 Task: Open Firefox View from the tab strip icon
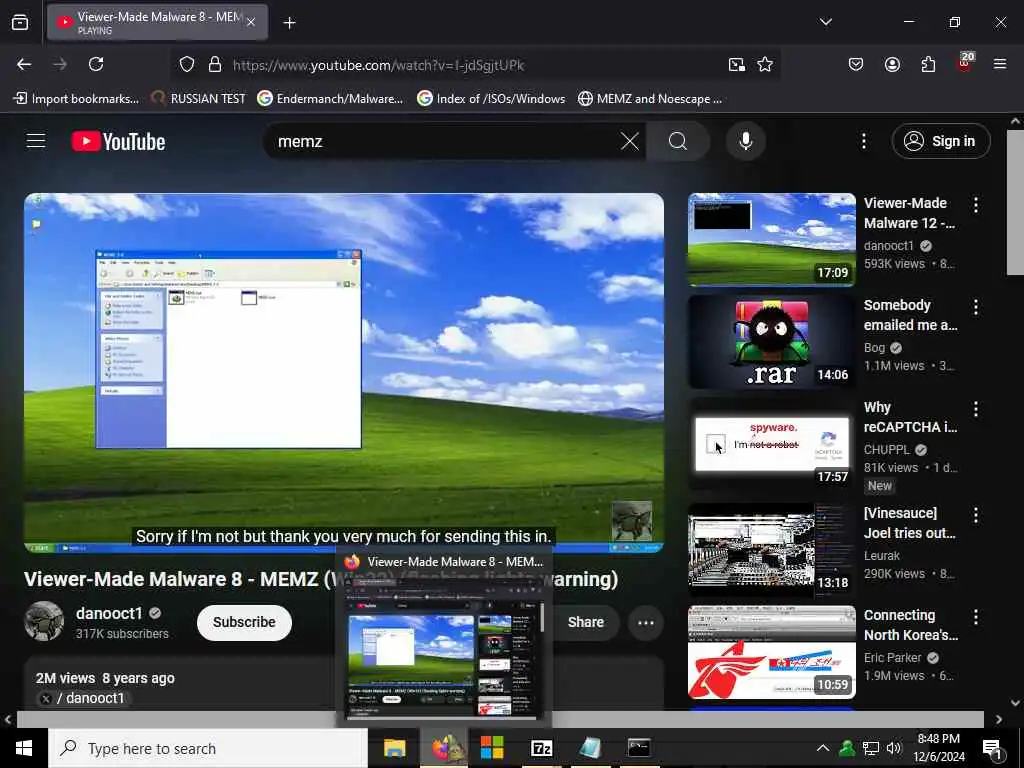tap(20, 22)
